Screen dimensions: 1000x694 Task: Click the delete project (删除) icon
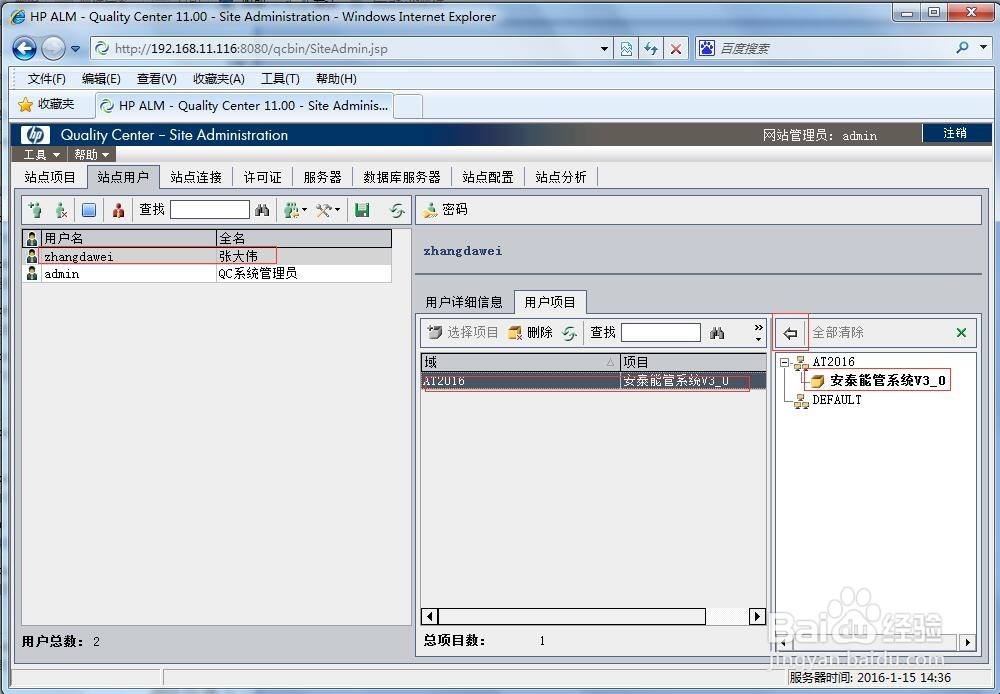[515, 332]
